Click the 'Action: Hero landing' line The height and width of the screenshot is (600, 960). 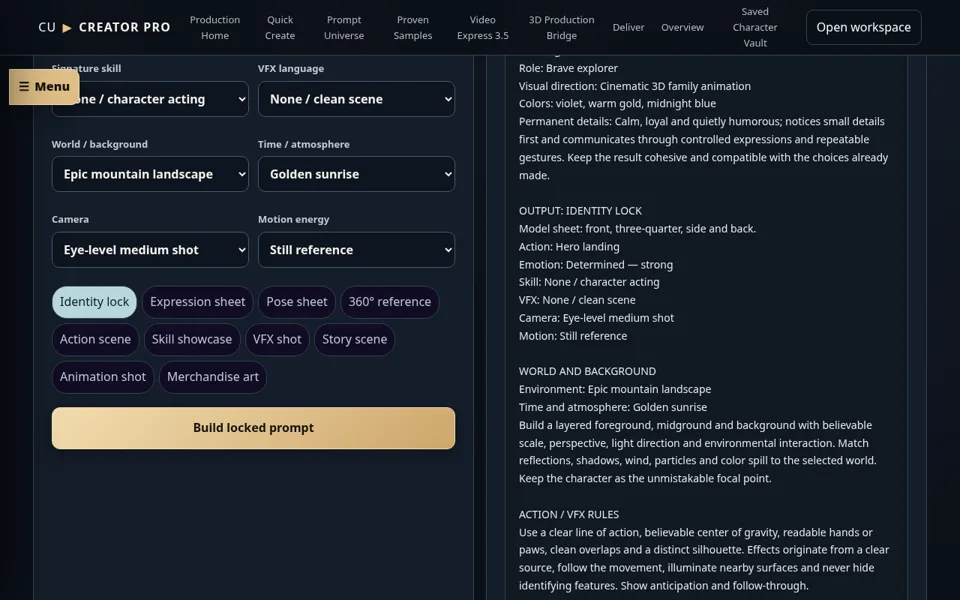pos(569,247)
